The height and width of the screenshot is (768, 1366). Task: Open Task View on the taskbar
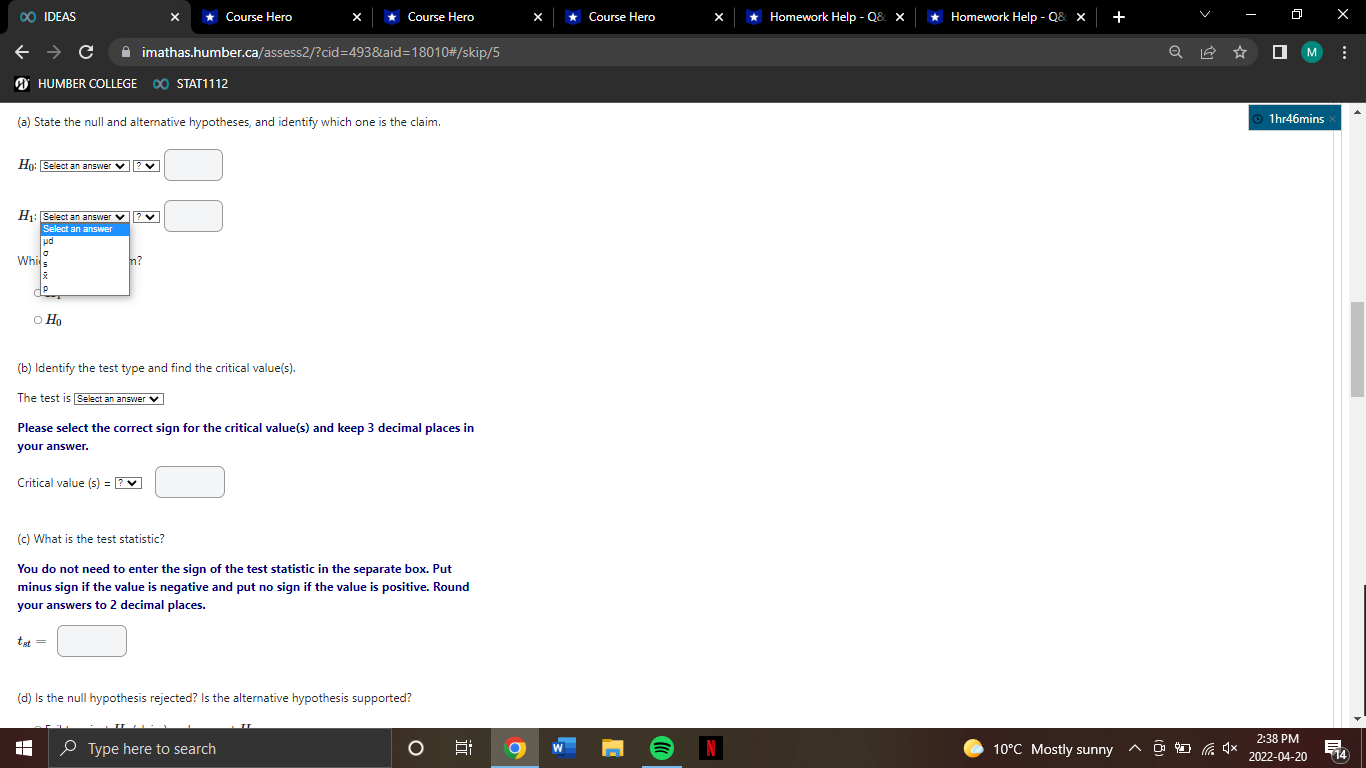click(464, 748)
